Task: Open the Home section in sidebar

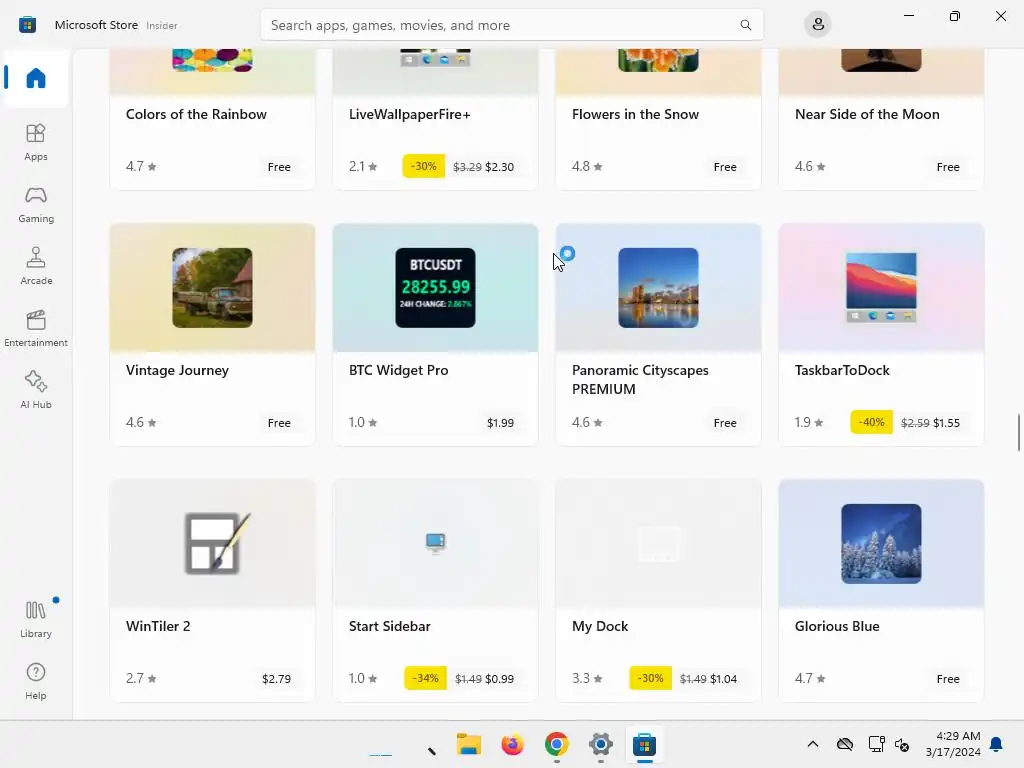Action: pos(36,78)
